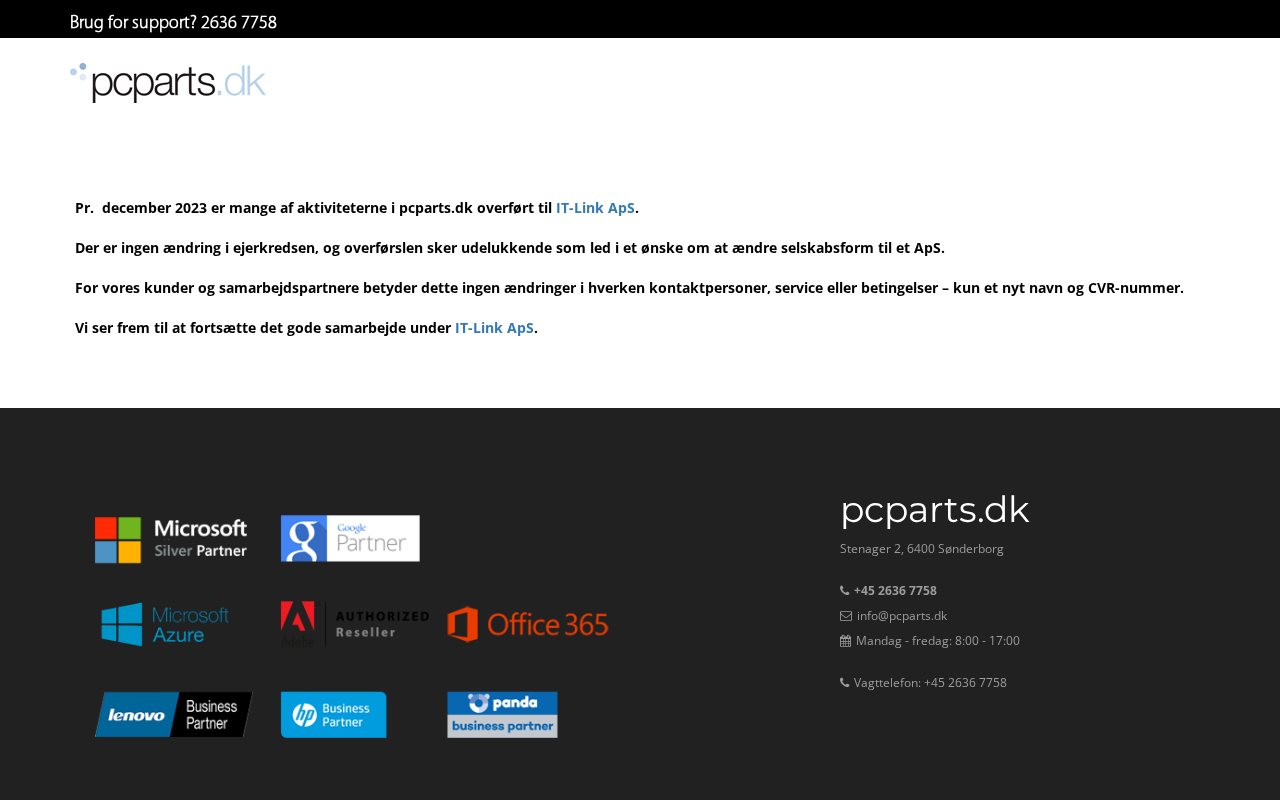Click the calendar icon beside opening hours
Screen dimensions: 1280x800
[x=845, y=641]
